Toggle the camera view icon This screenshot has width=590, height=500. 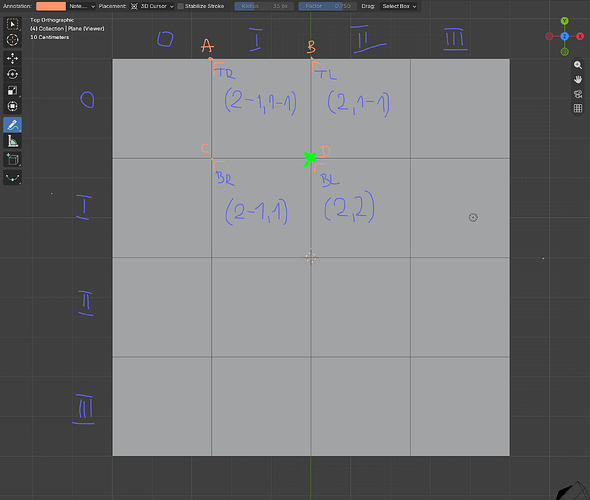click(x=578, y=94)
